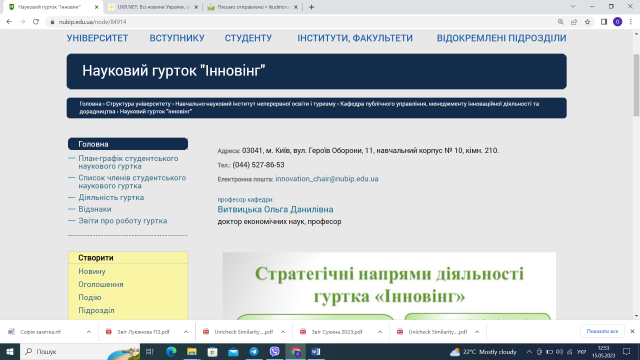
Task: Open the ВІДОКРЕМЛЕНІ ПІДРОЗДІЛИ menu
Action: (501, 38)
